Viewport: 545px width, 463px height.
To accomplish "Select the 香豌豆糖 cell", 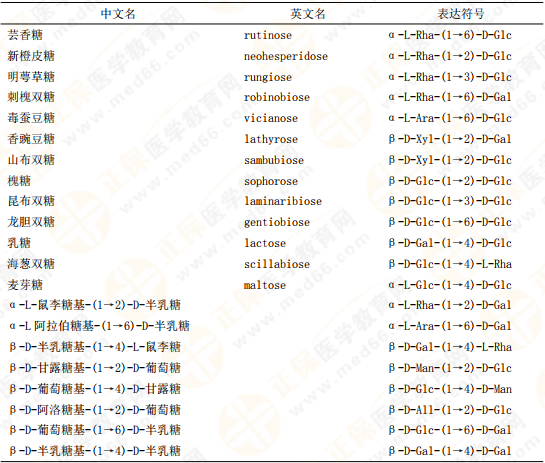I will tap(31, 139).
